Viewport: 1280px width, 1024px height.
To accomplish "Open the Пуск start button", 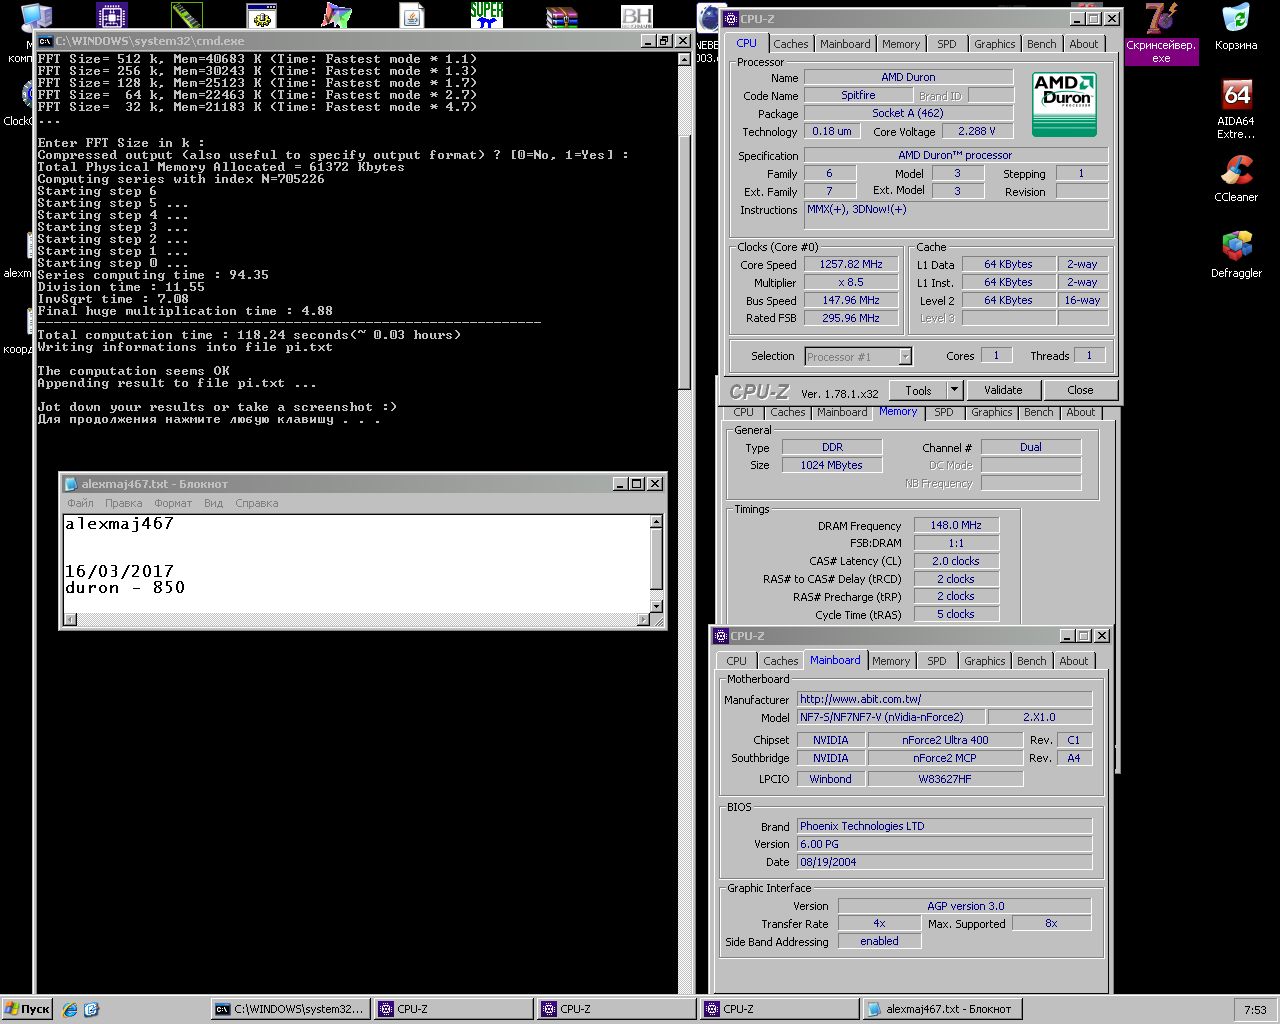I will pos(27,1009).
